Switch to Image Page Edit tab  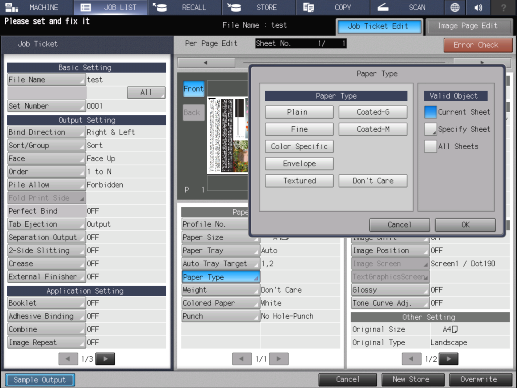coord(469,26)
